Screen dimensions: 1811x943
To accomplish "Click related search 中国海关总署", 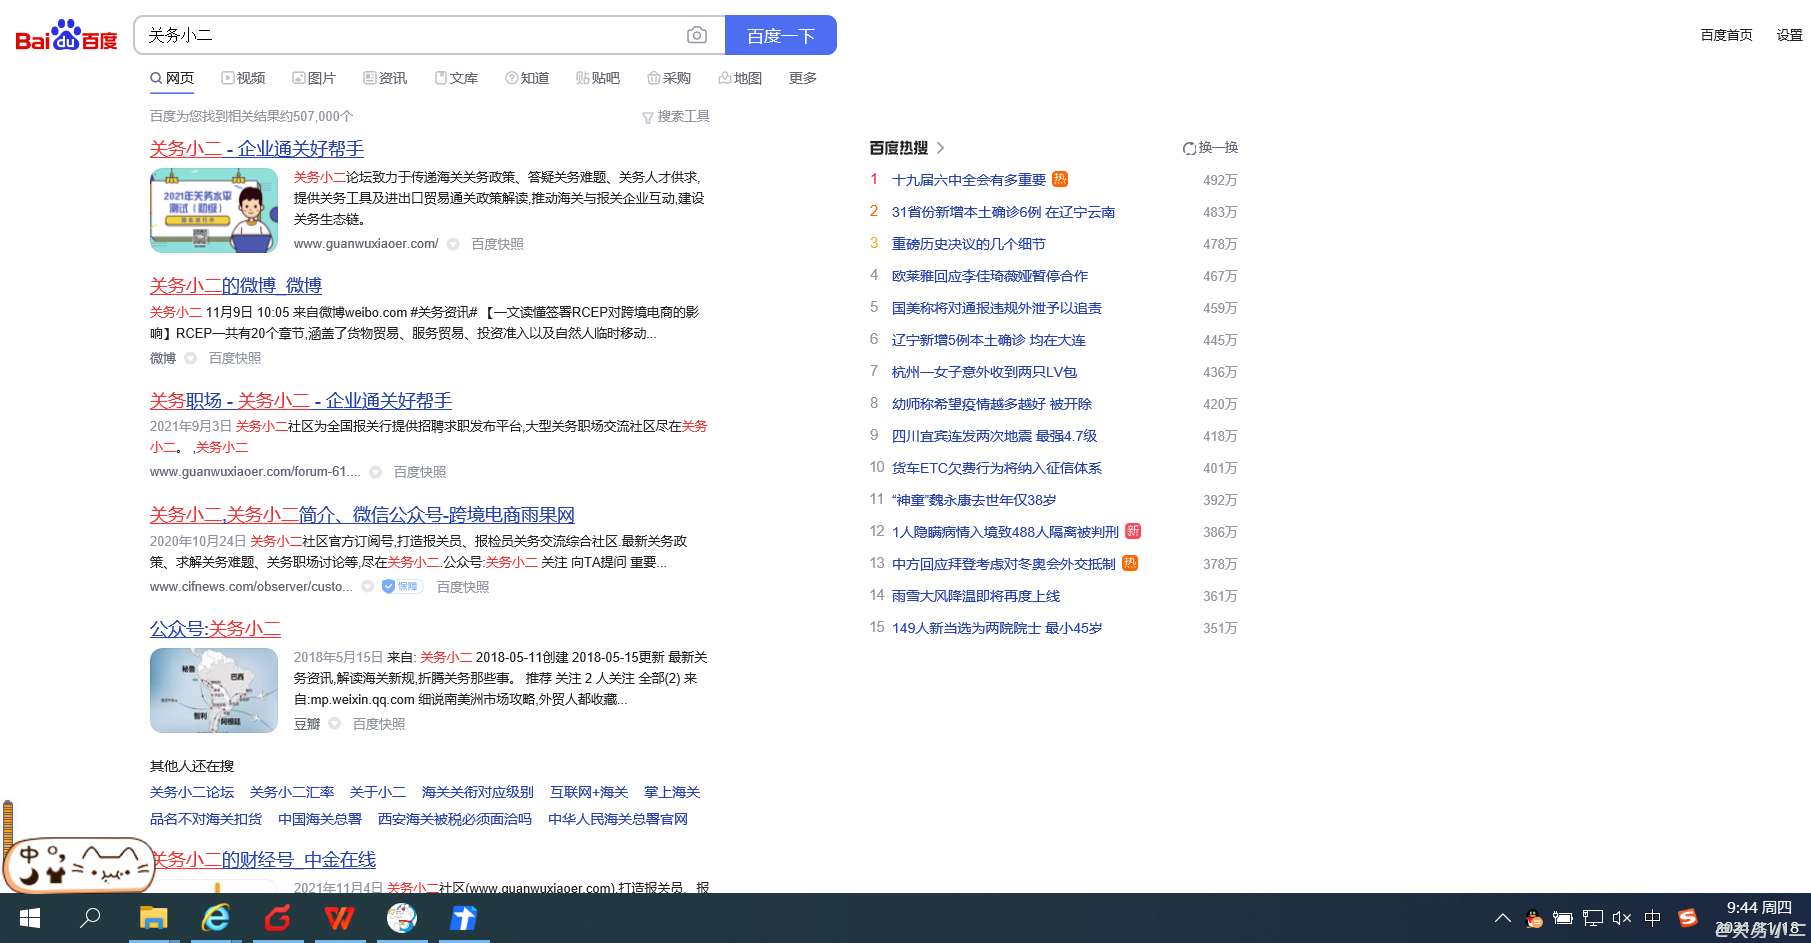I will click(x=320, y=819).
